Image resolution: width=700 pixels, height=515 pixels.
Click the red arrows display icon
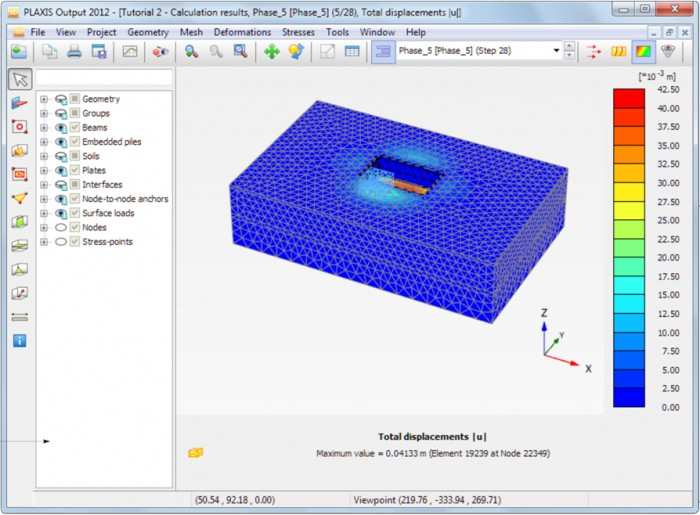point(593,51)
